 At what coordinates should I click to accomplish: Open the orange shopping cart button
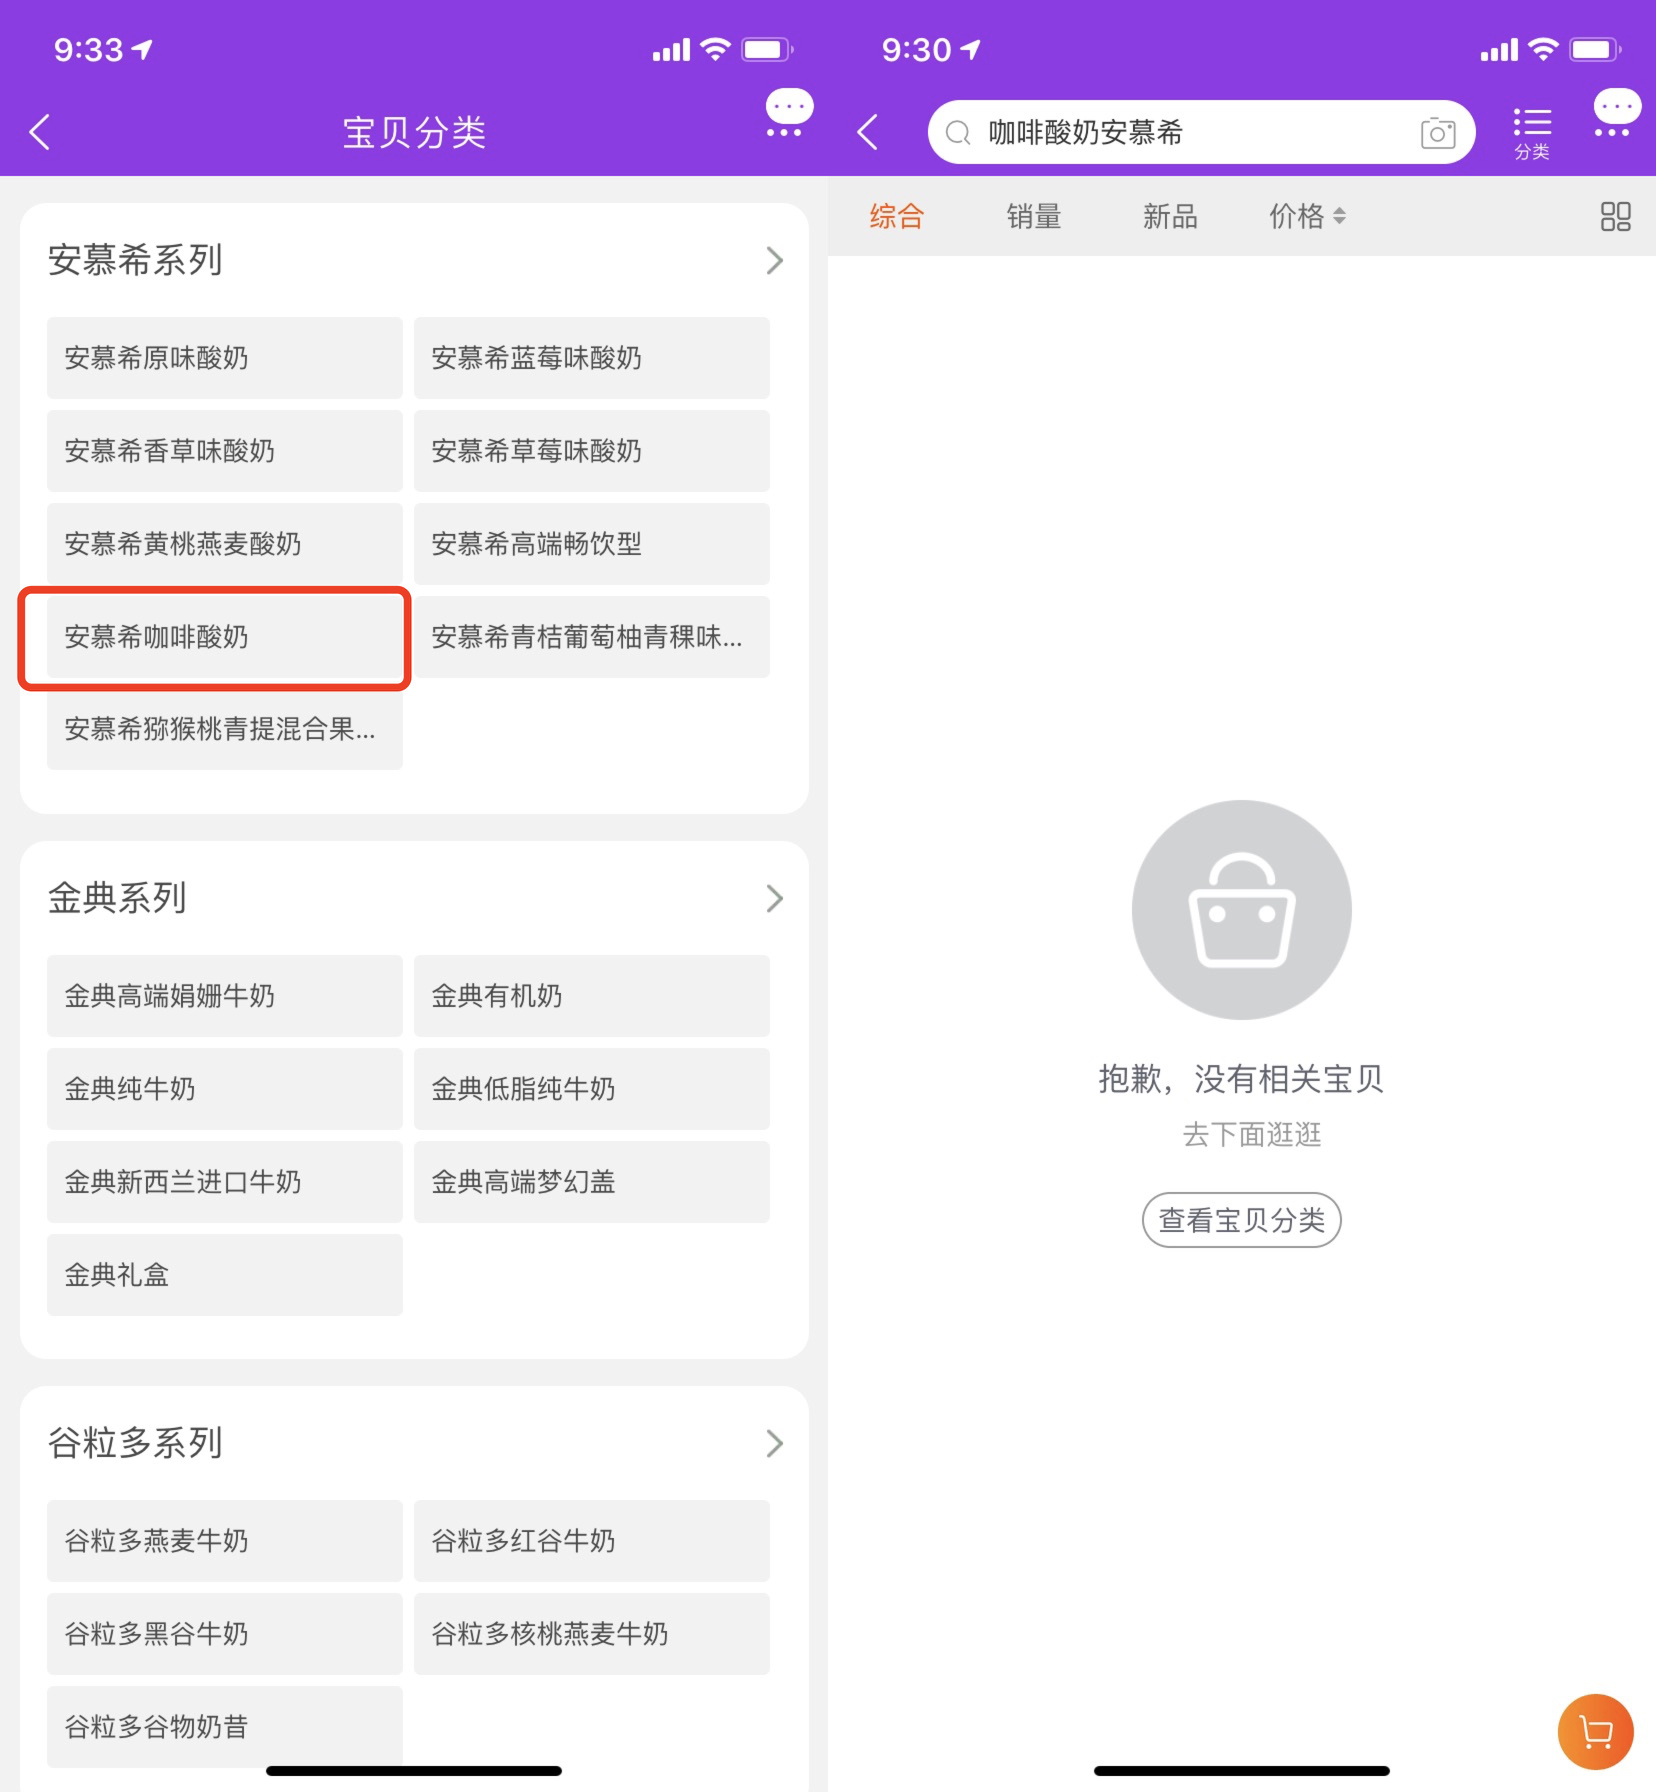tap(1595, 1731)
